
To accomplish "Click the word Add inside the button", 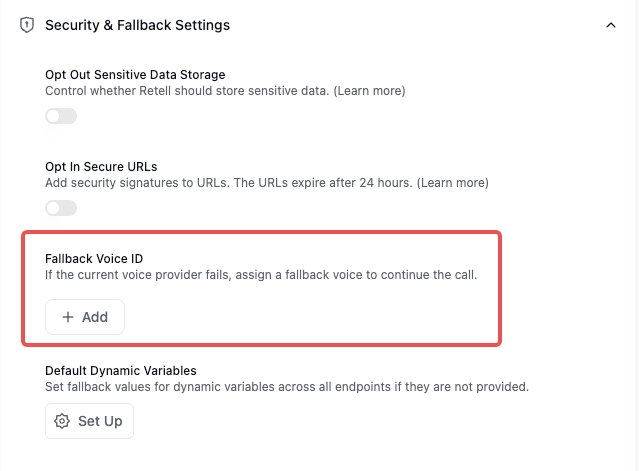I will (95, 317).
